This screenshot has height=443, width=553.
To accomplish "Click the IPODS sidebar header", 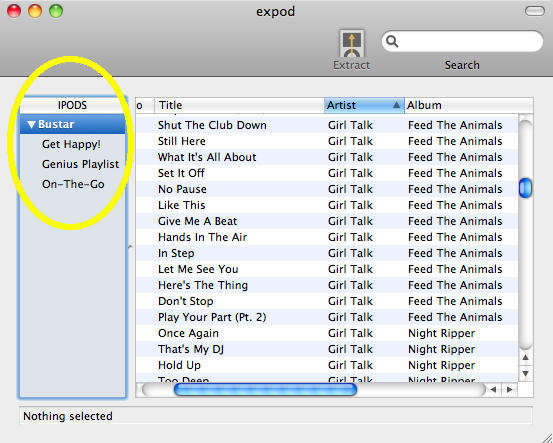I will tap(72, 105).
